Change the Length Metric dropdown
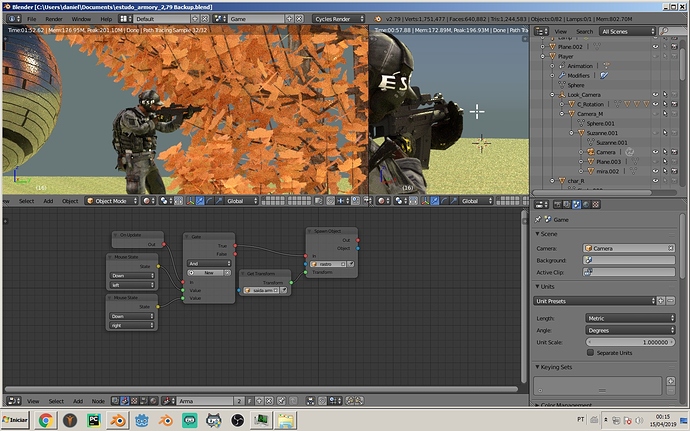The height and width of the screenshot is (431, 690). (x=630, y=318)
